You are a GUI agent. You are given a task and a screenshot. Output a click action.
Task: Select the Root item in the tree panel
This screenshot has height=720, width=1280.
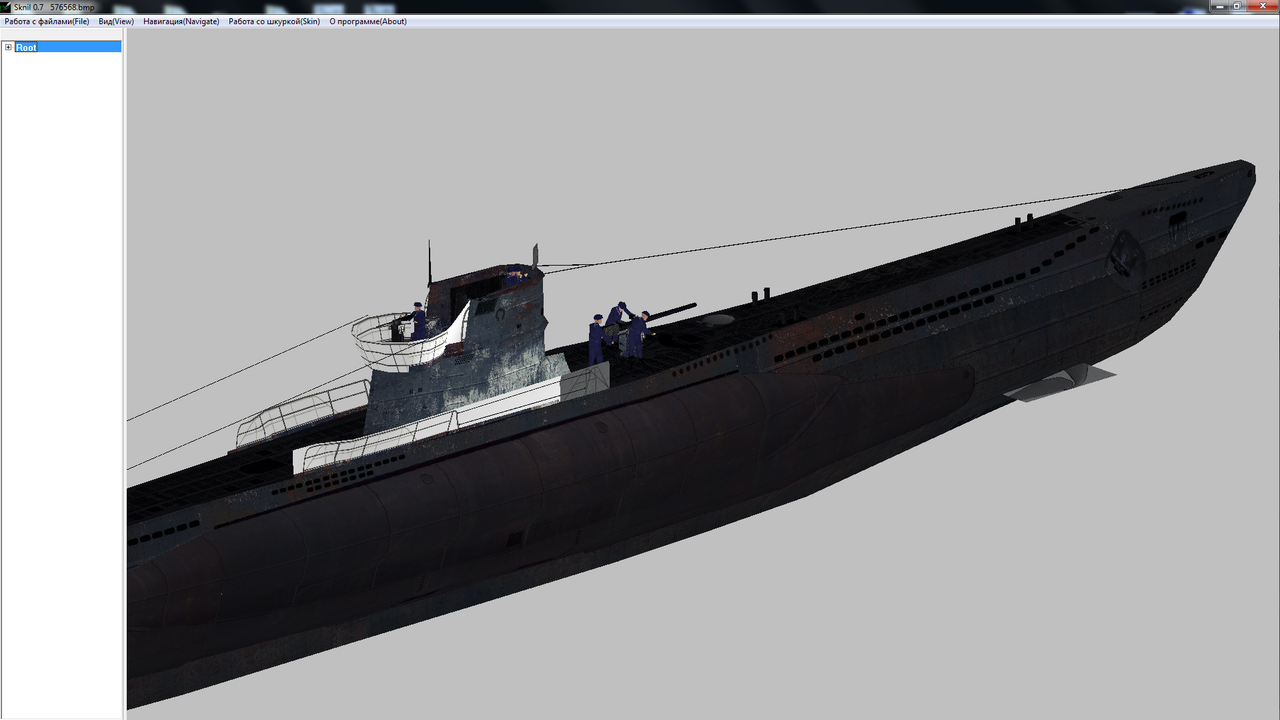(x=25, y=47)
